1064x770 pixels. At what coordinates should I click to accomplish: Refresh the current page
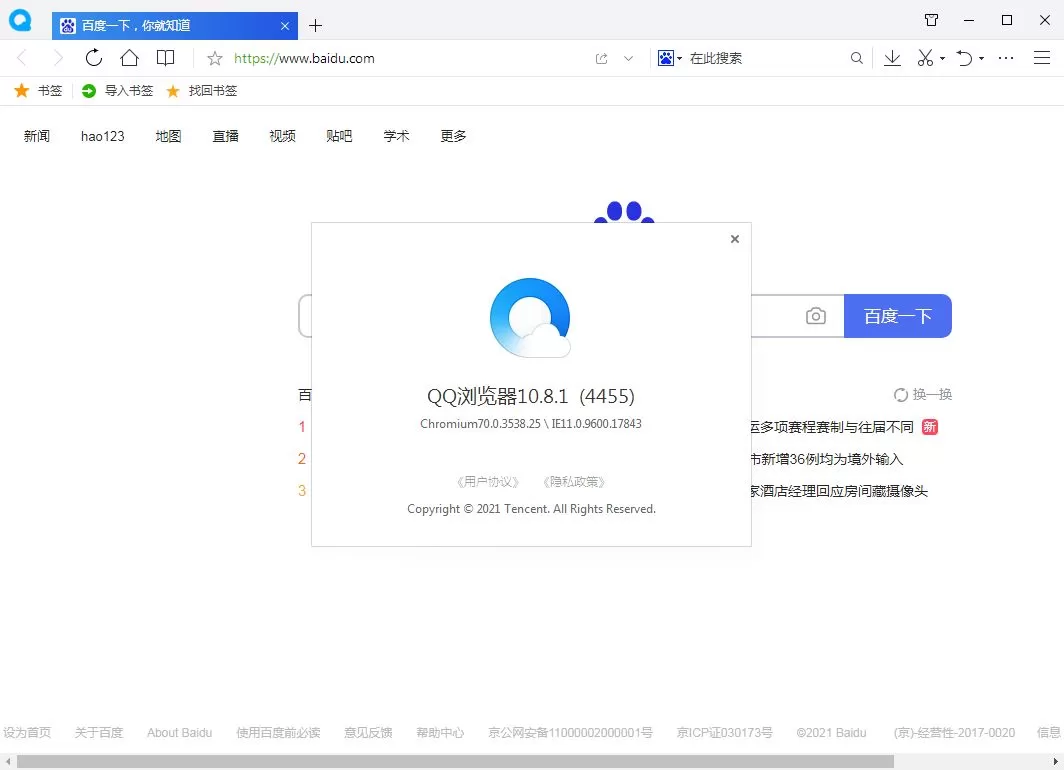point(93,58)
